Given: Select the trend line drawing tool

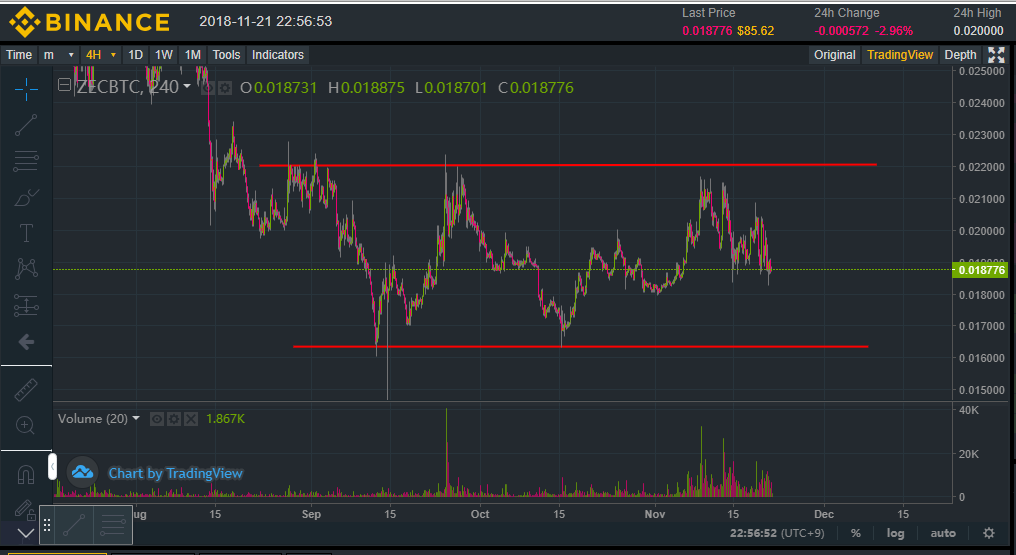Looking at the screenshot, I should pyautogui.click(x=26, y=124).
